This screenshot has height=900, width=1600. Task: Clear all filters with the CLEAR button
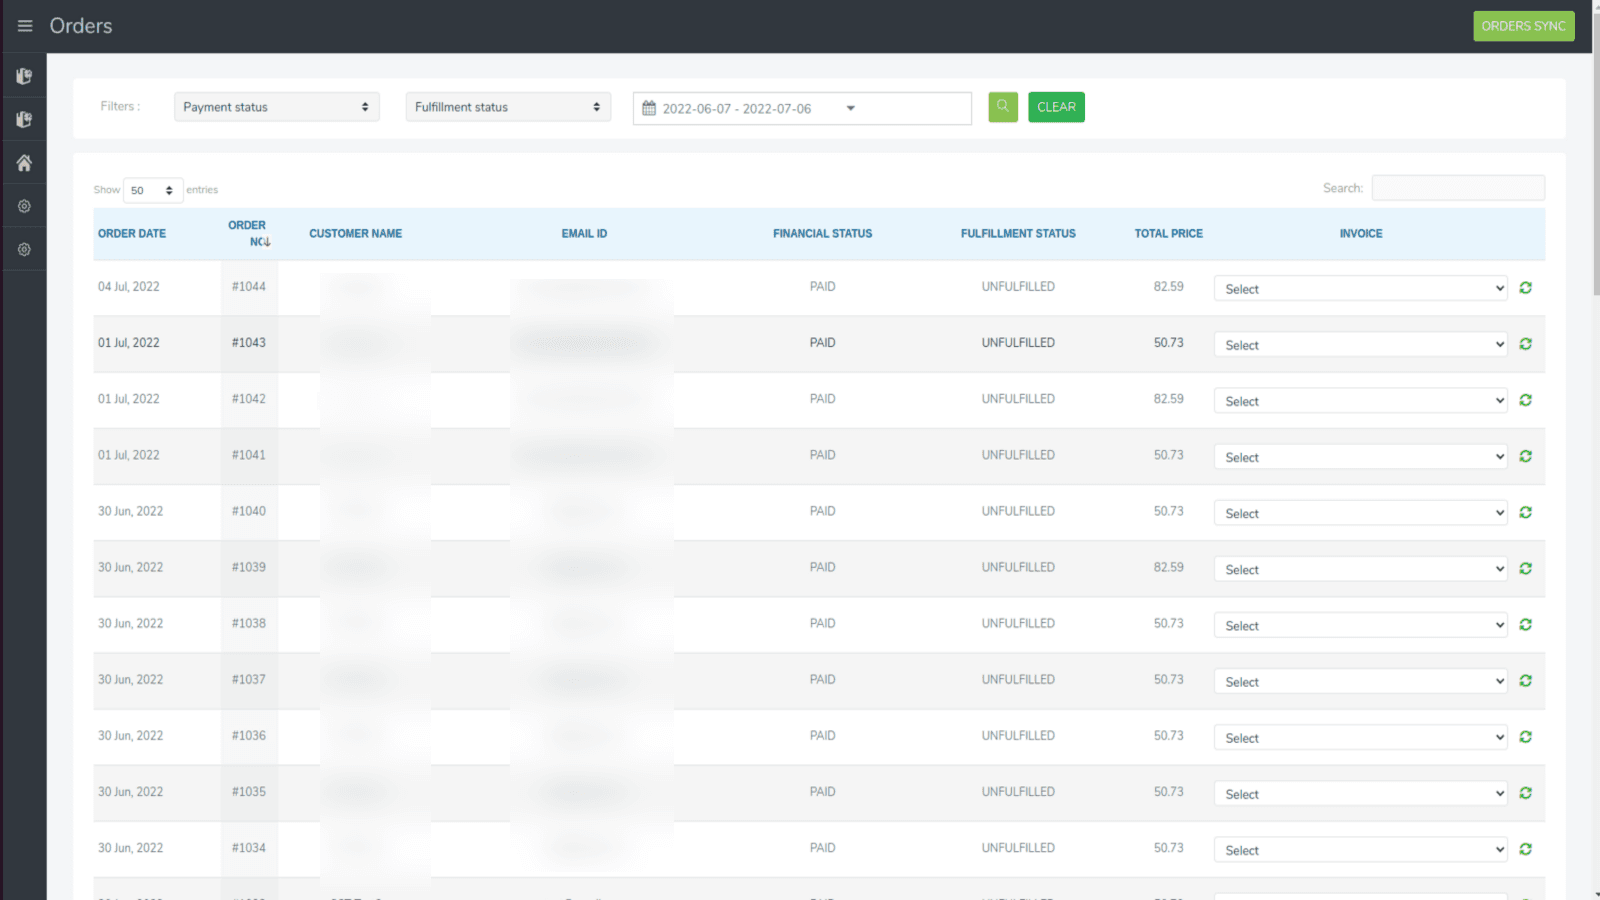(1056, 106)
